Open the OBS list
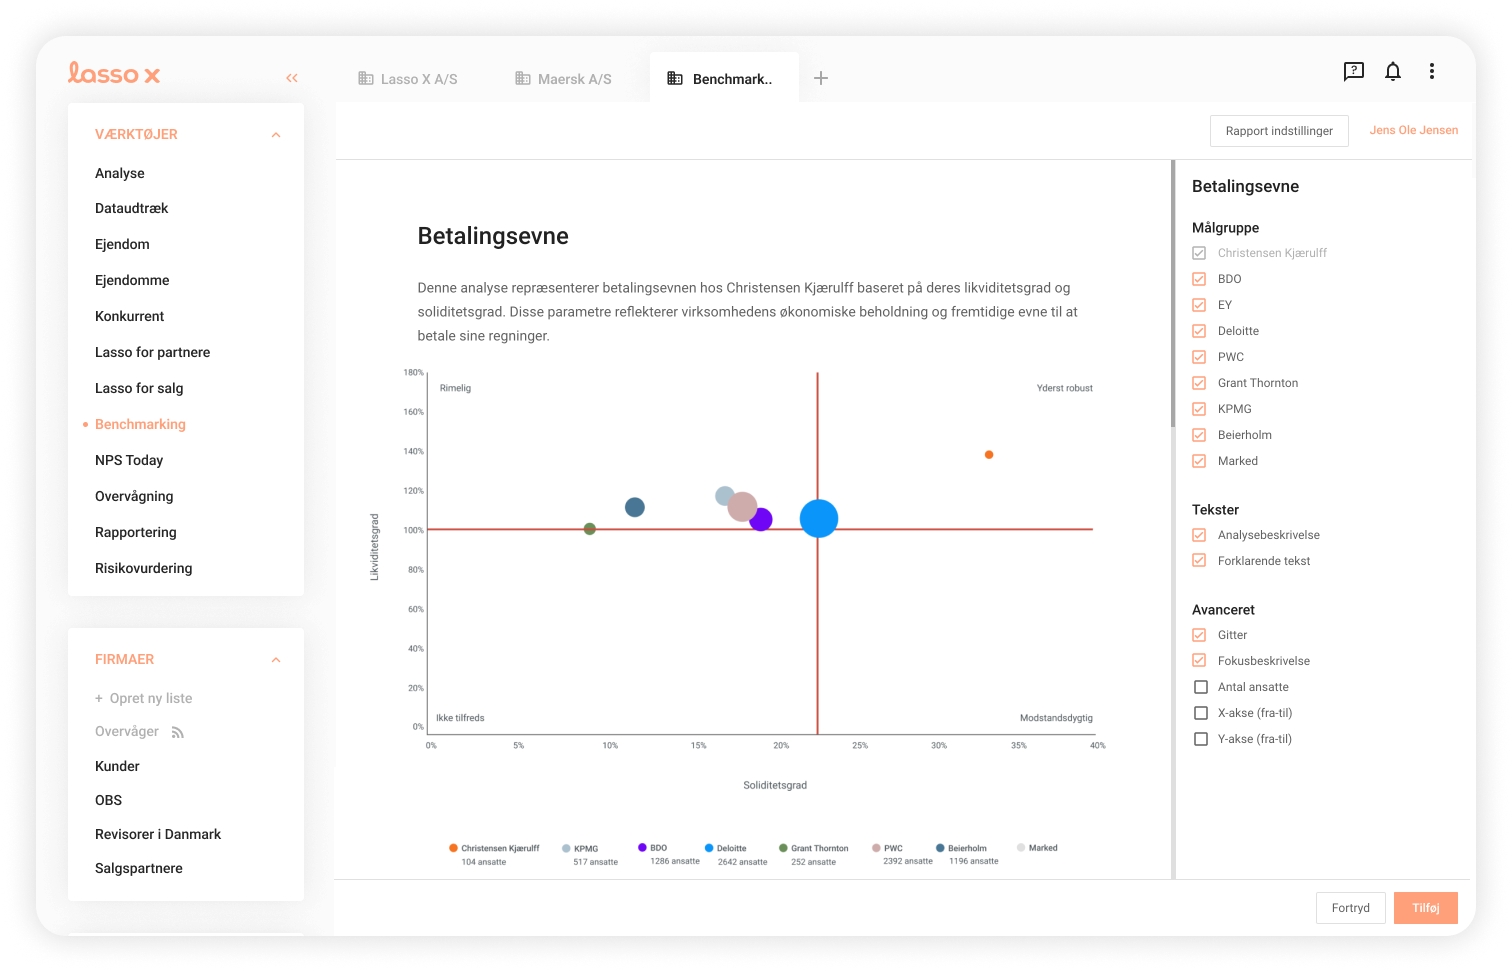The height and width of the screenshot is (972, 1512). click(x=108, y=800)
